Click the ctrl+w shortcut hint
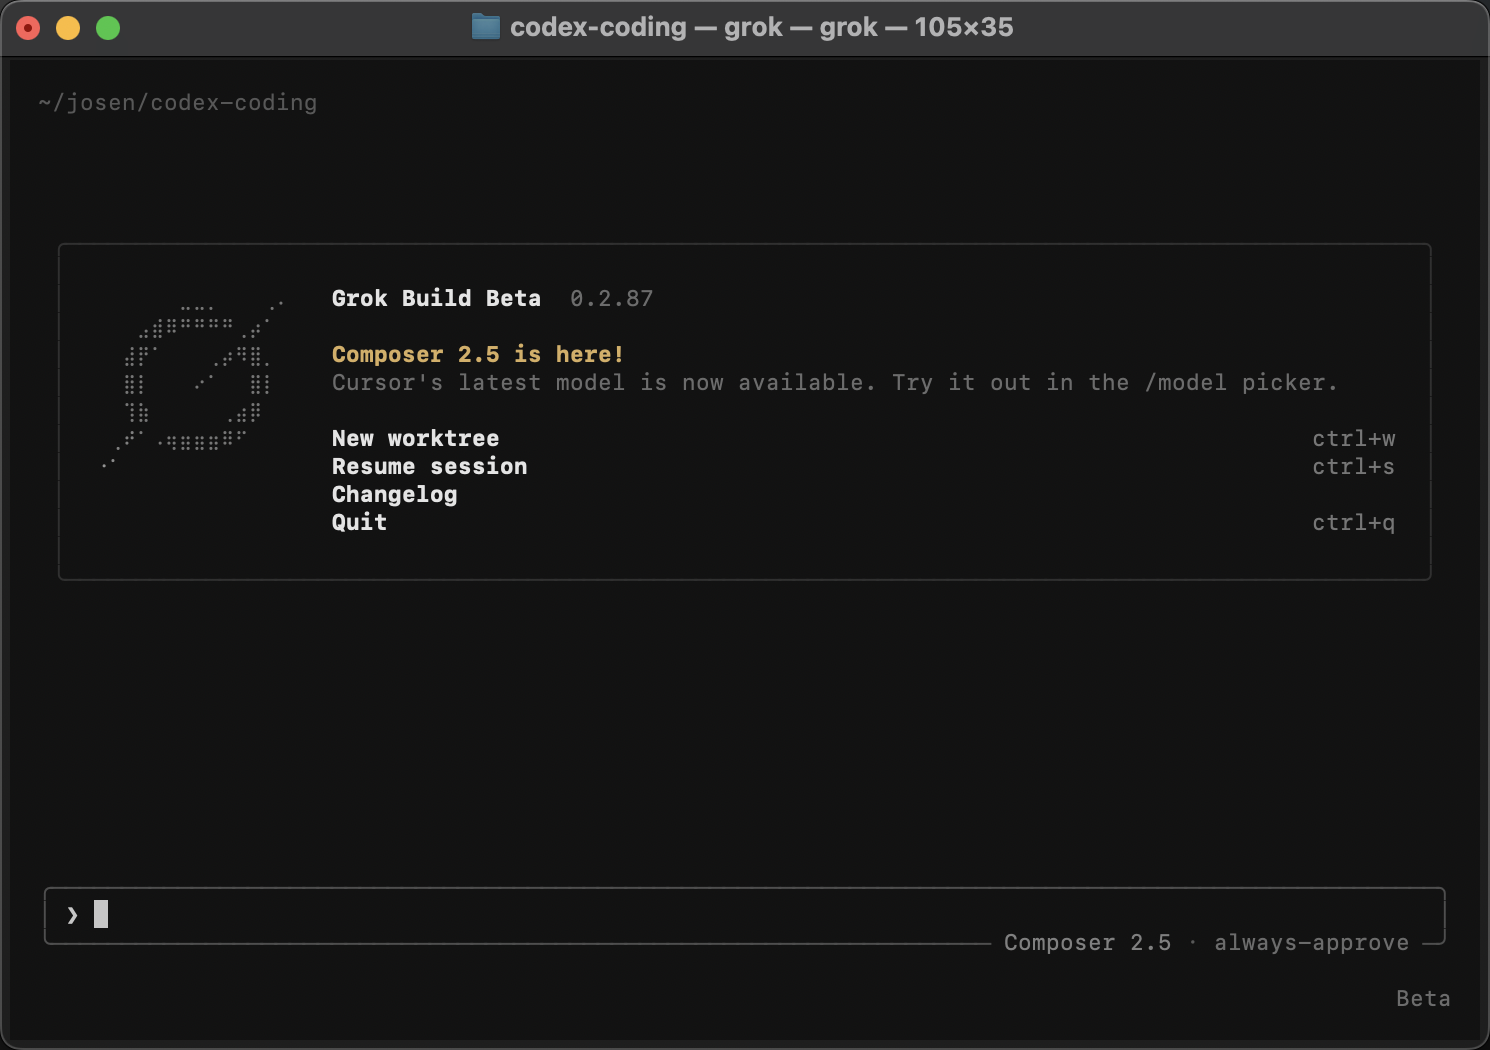Viewport: 1490px width, 1050px height. [1353, 438]
